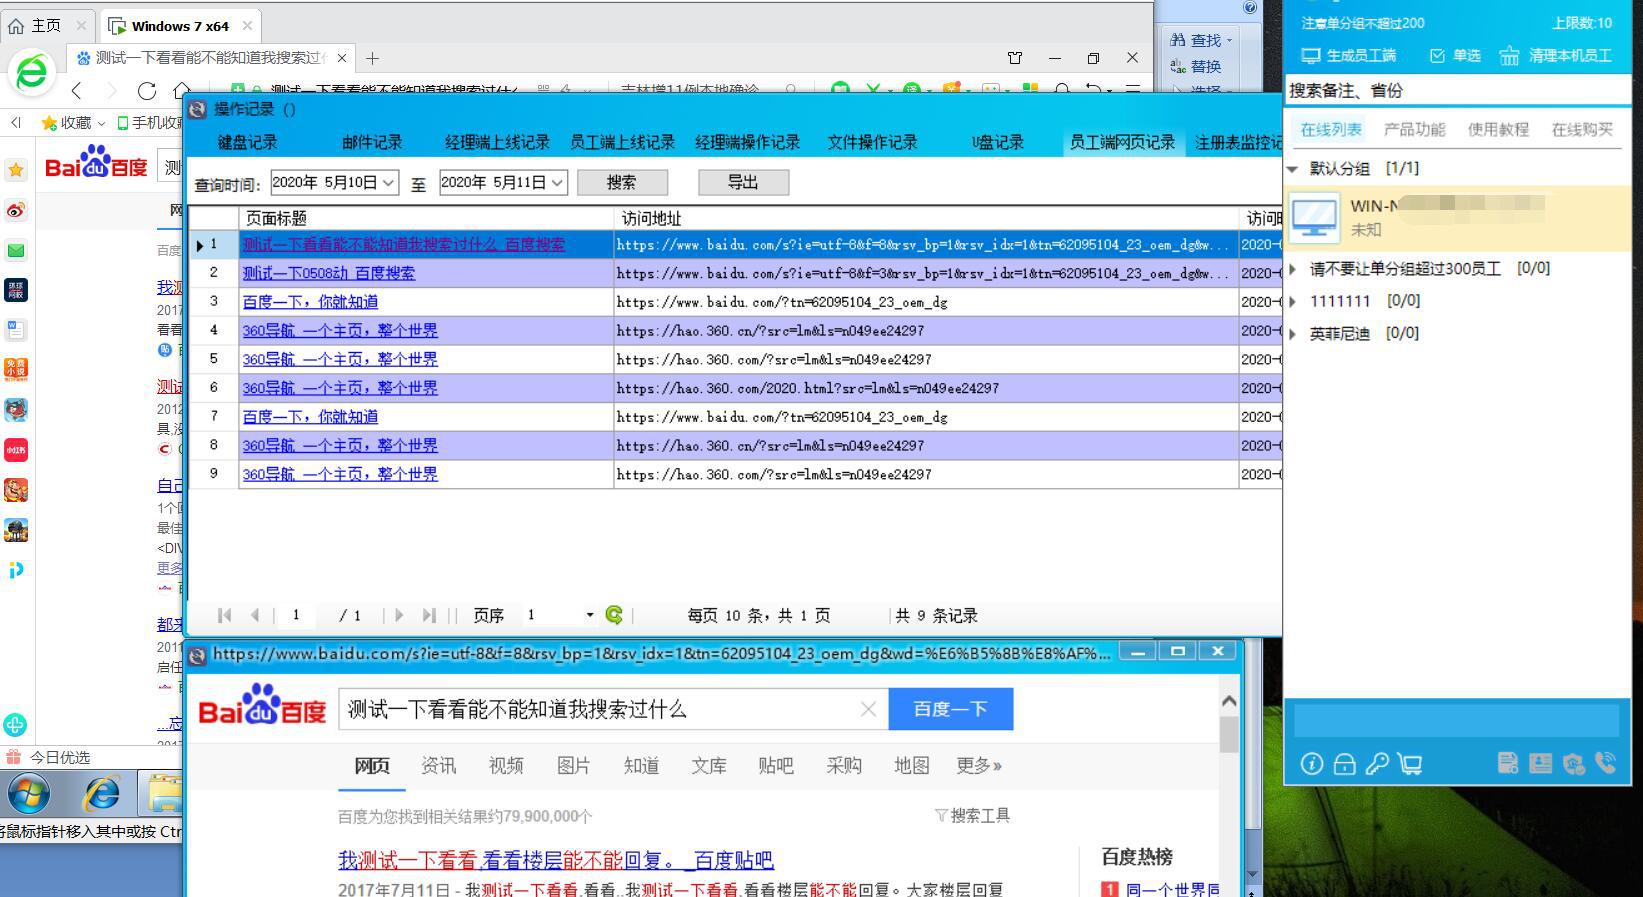Click 清理本机员工 cleanup icon
Viewport: 1643px width, 897px height.
(1509, 56)
